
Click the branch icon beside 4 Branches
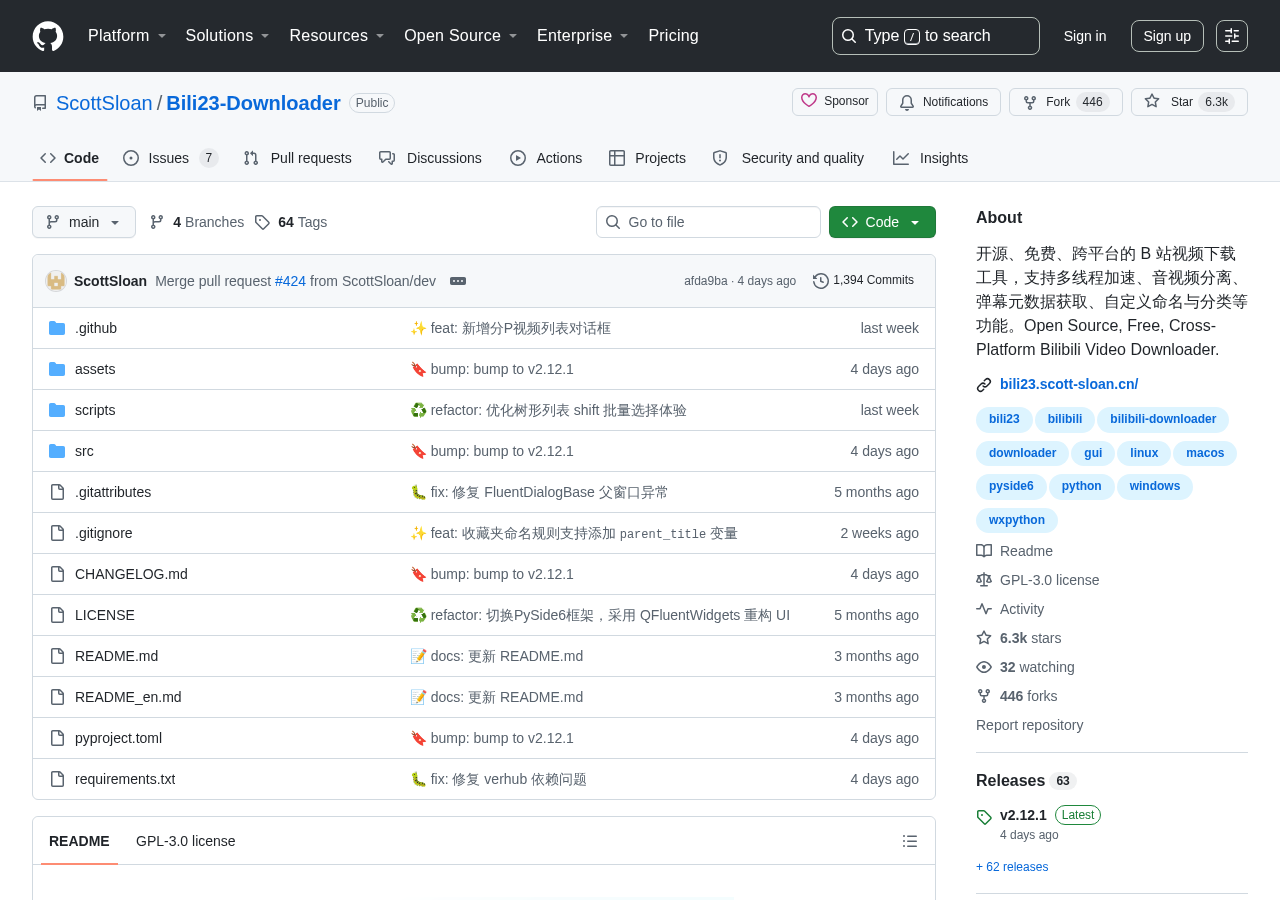tap(157, 222)
